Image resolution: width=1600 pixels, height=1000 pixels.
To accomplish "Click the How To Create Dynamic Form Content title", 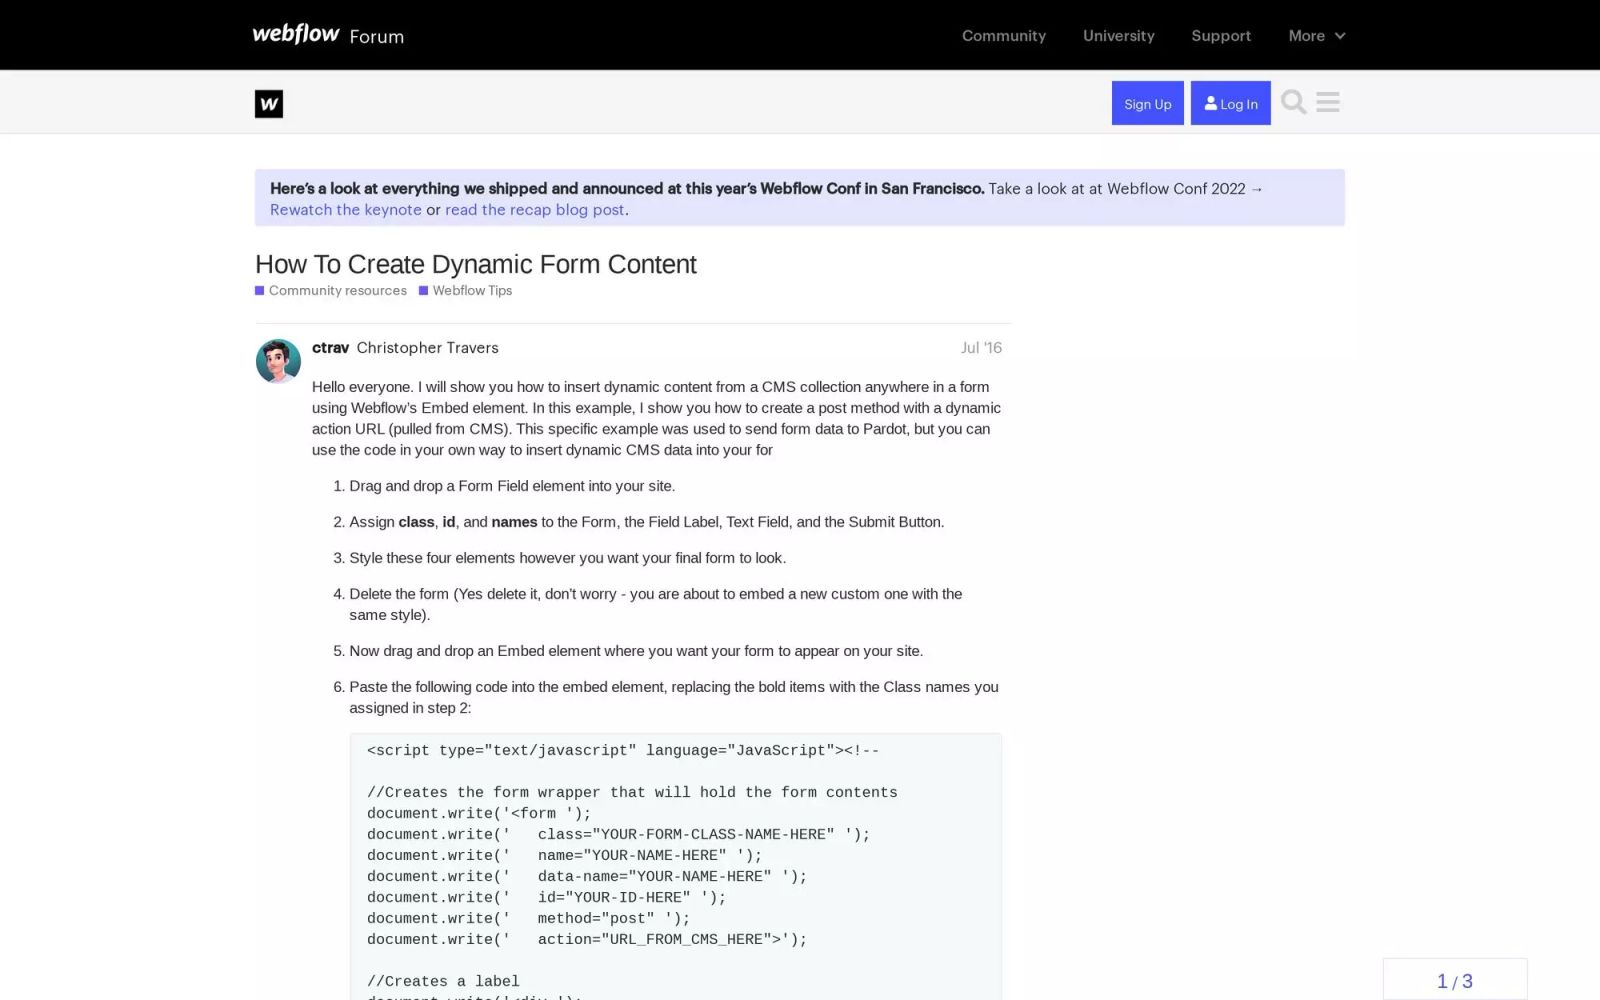I will coord(475,264).
